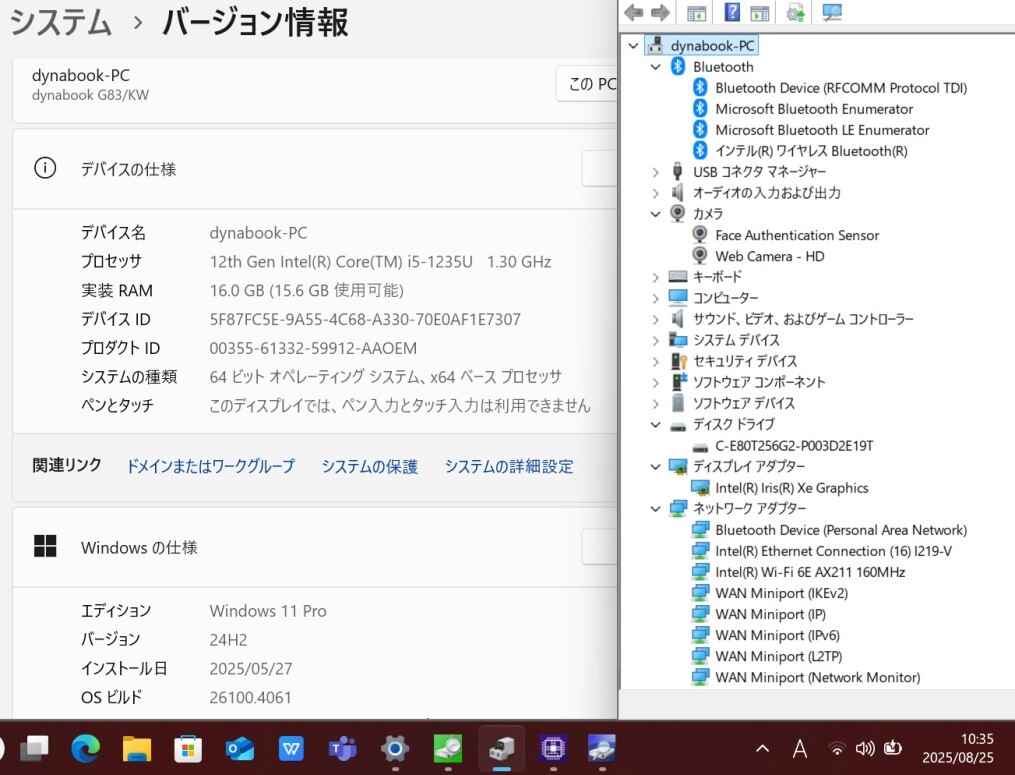Collapse the Bluetooth category
The height and width of the screenshot is (775, 1015).
pyautogui.click(x=656, y=67)
